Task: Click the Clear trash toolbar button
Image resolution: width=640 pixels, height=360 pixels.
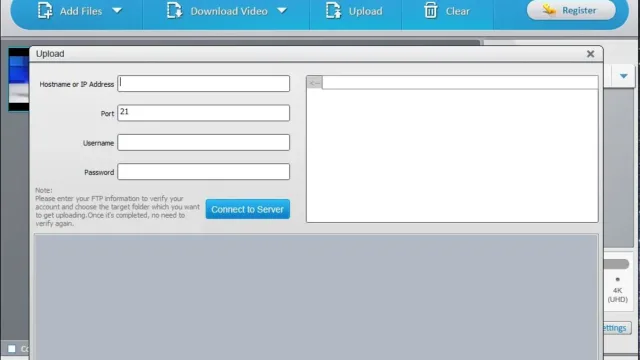Action: tap(447, 11)
